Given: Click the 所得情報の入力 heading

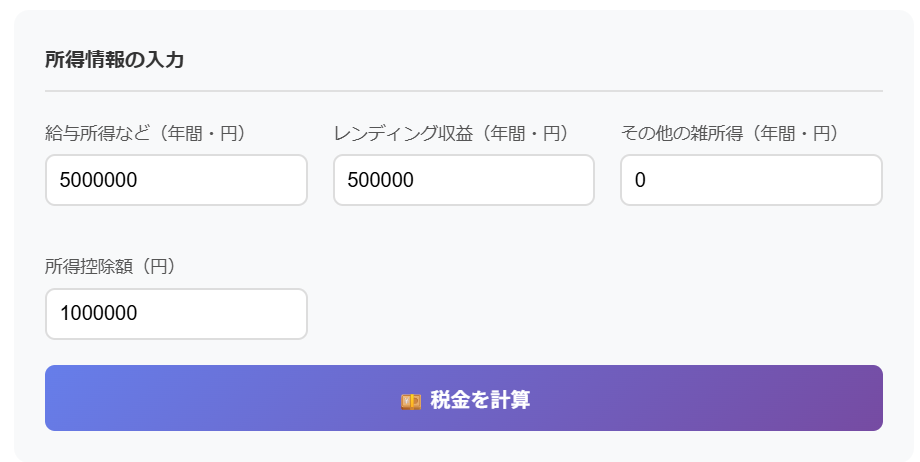Looking at the screenshot, I should tap(114, 60).
